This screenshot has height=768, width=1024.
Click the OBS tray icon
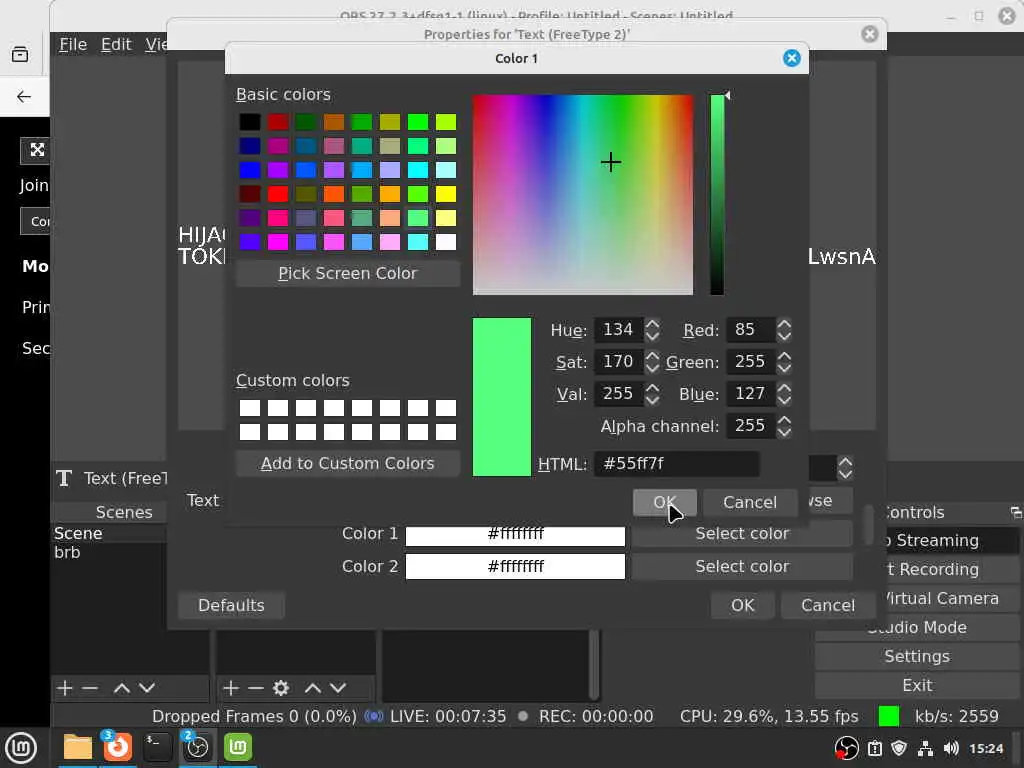[x=846, y=748]
